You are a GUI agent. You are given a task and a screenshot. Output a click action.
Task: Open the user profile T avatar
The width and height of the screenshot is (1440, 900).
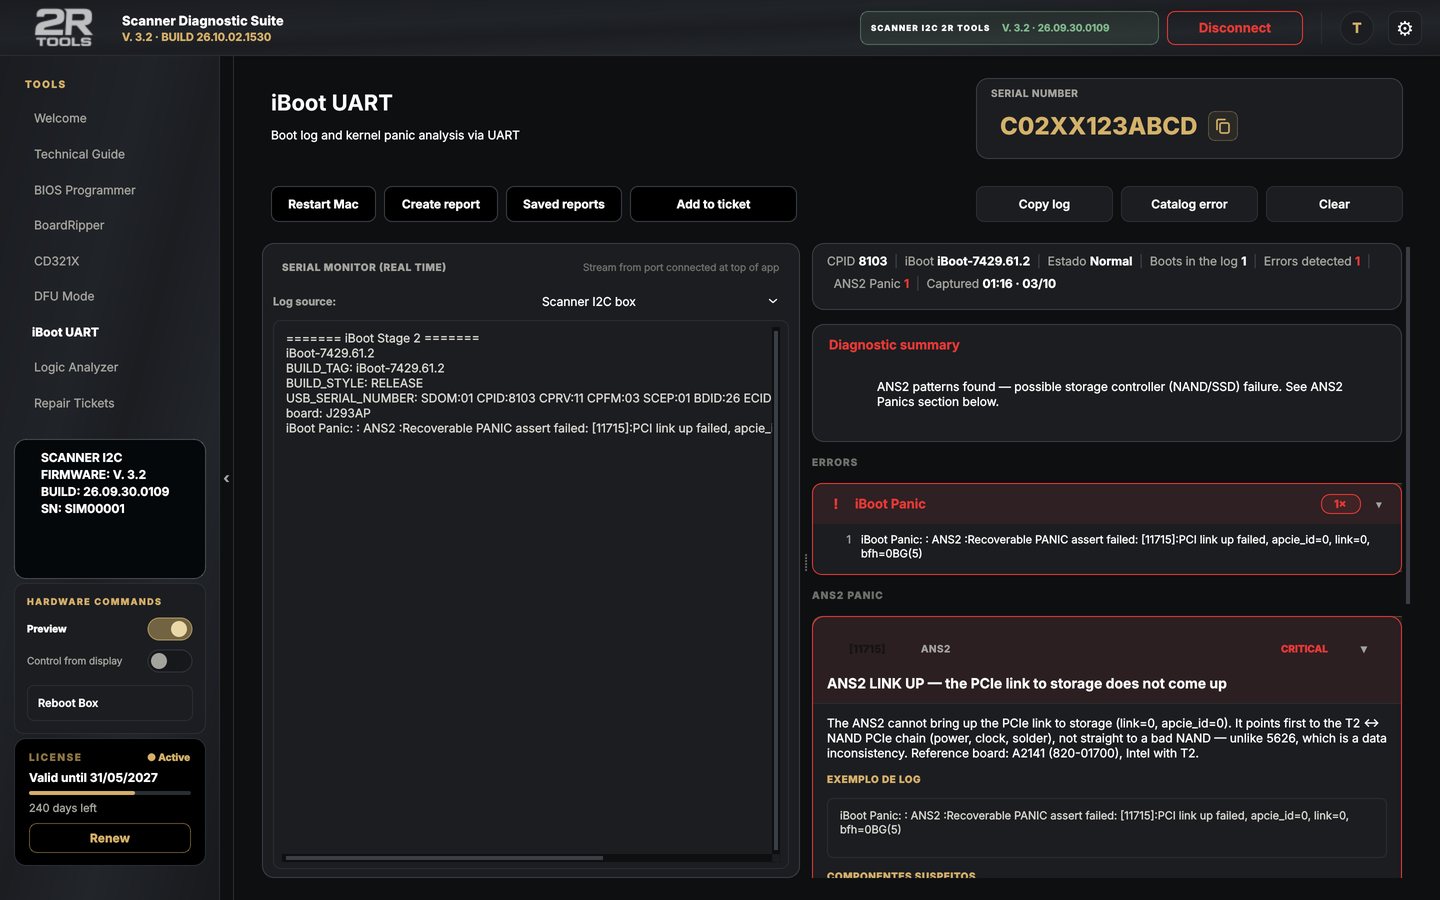point(1356,28)
